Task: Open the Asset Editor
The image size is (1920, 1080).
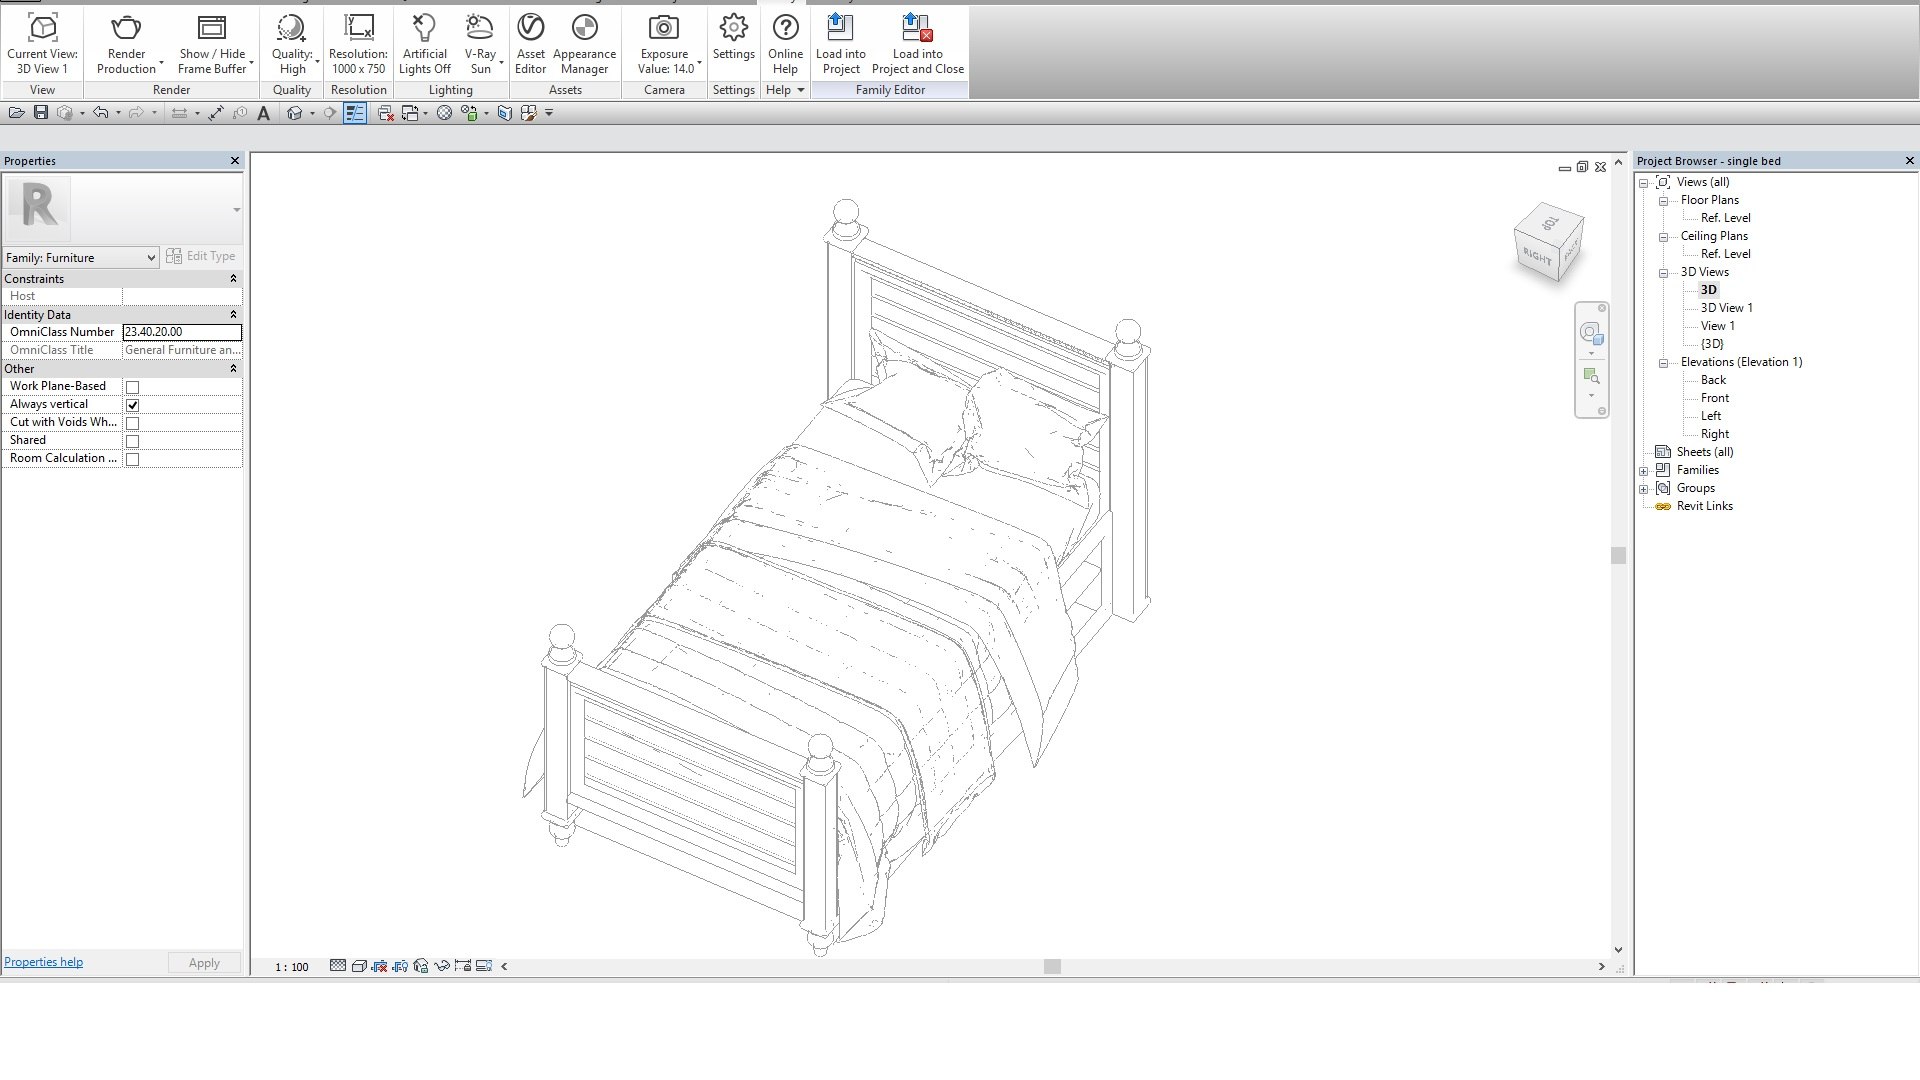Action: coord(530,44)
